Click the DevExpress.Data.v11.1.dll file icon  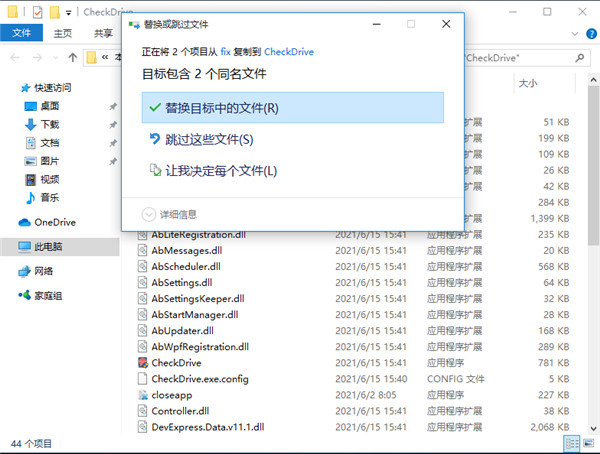coord(142,427)
